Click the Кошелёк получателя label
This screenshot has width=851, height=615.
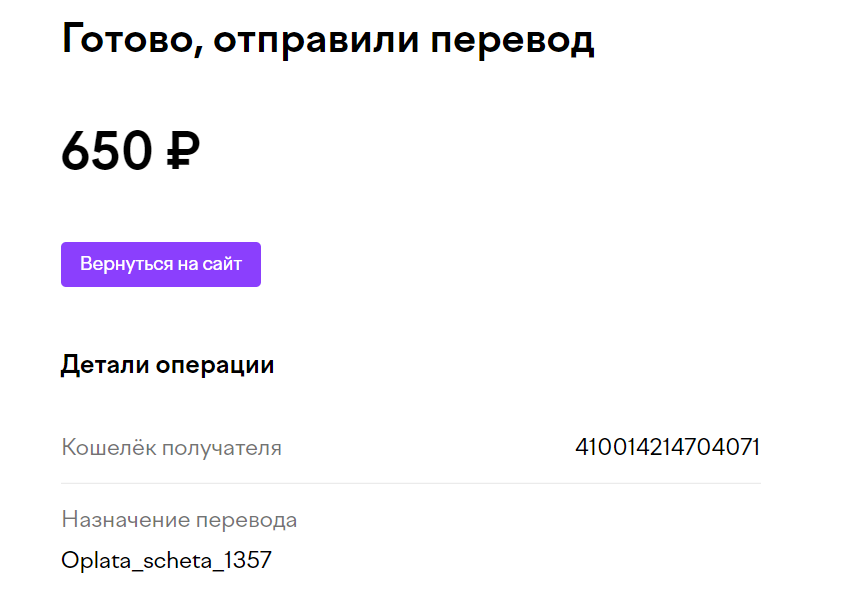172,448
